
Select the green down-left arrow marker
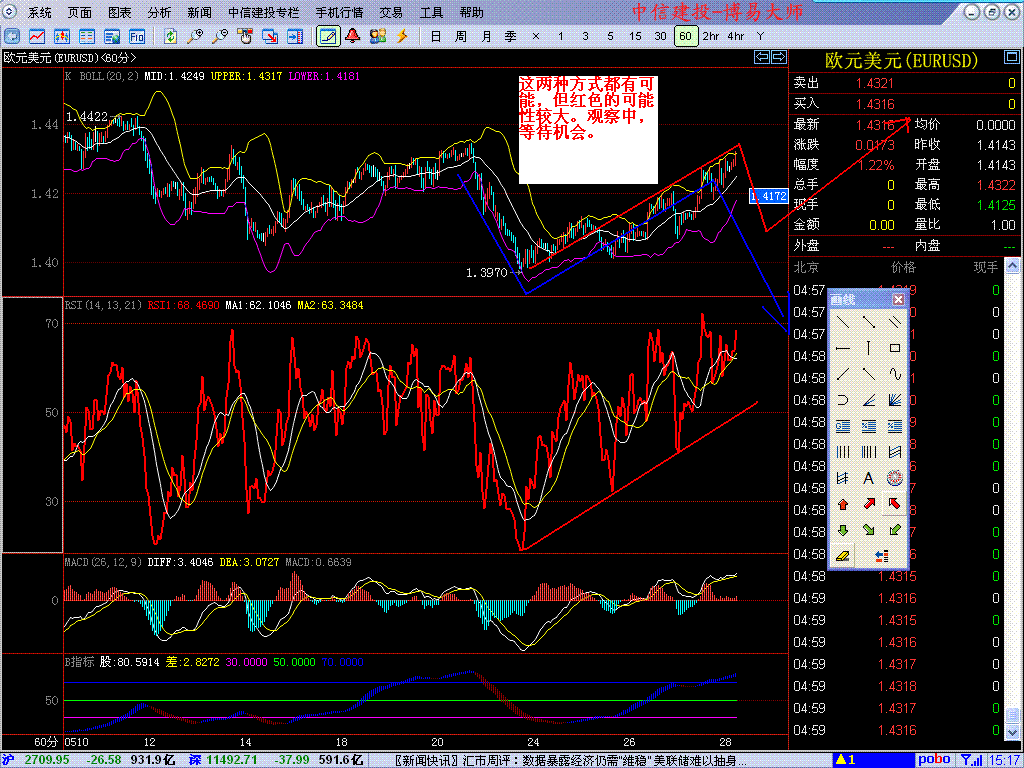(895, 530)
